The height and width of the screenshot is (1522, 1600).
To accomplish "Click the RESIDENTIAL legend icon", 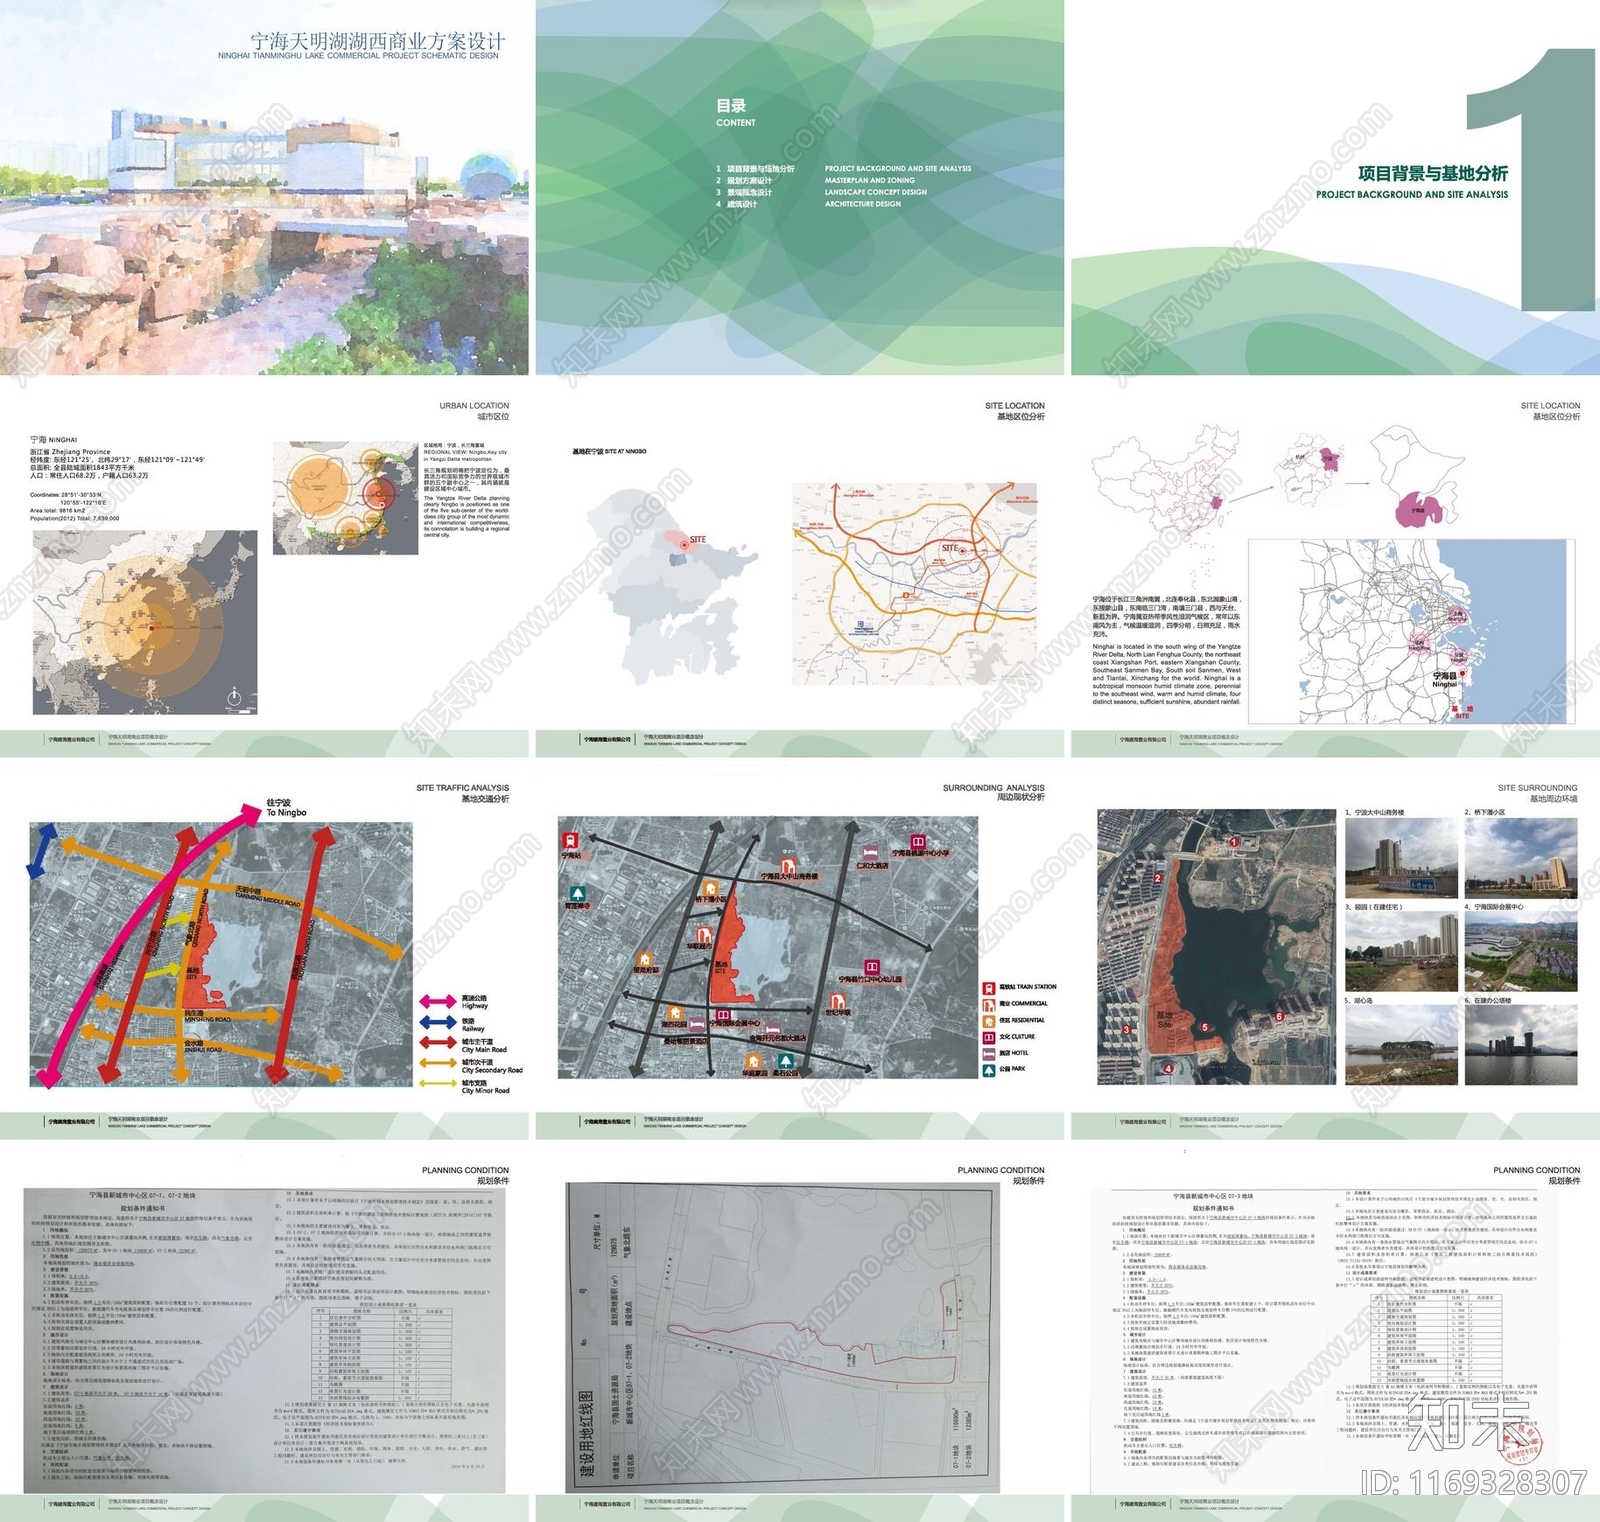I will click(989, 1020).
